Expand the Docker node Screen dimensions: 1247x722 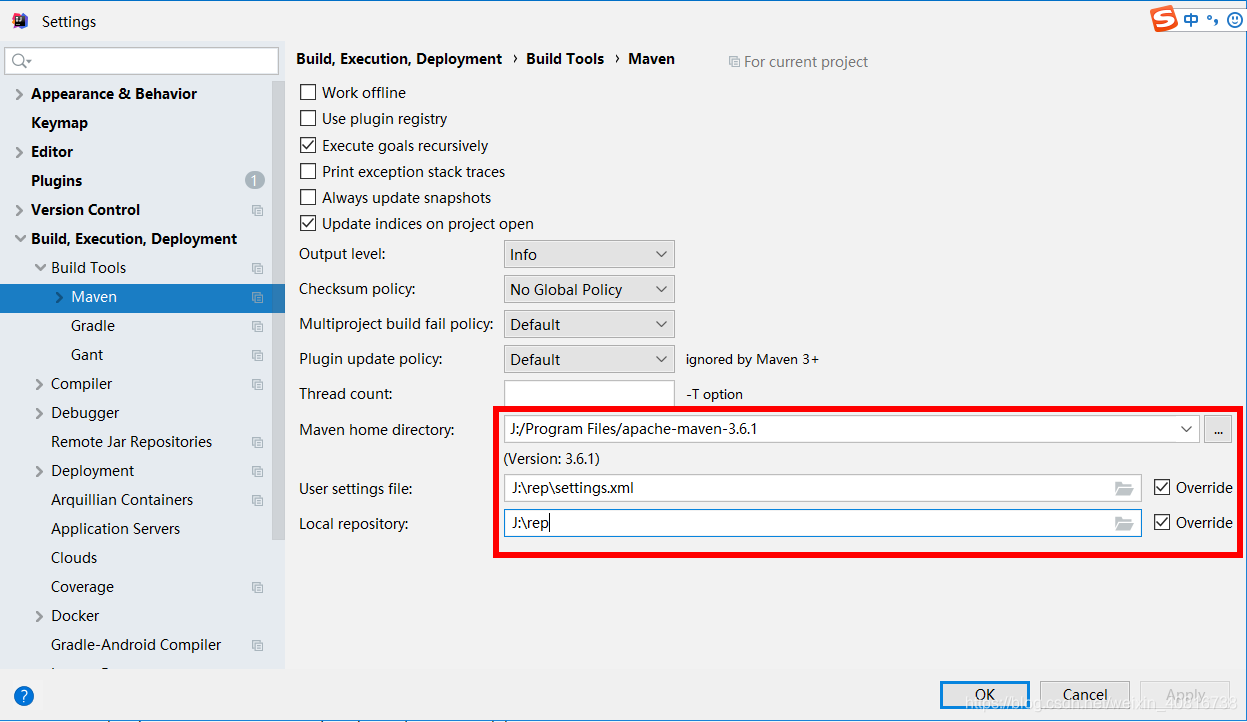(39, 616)
